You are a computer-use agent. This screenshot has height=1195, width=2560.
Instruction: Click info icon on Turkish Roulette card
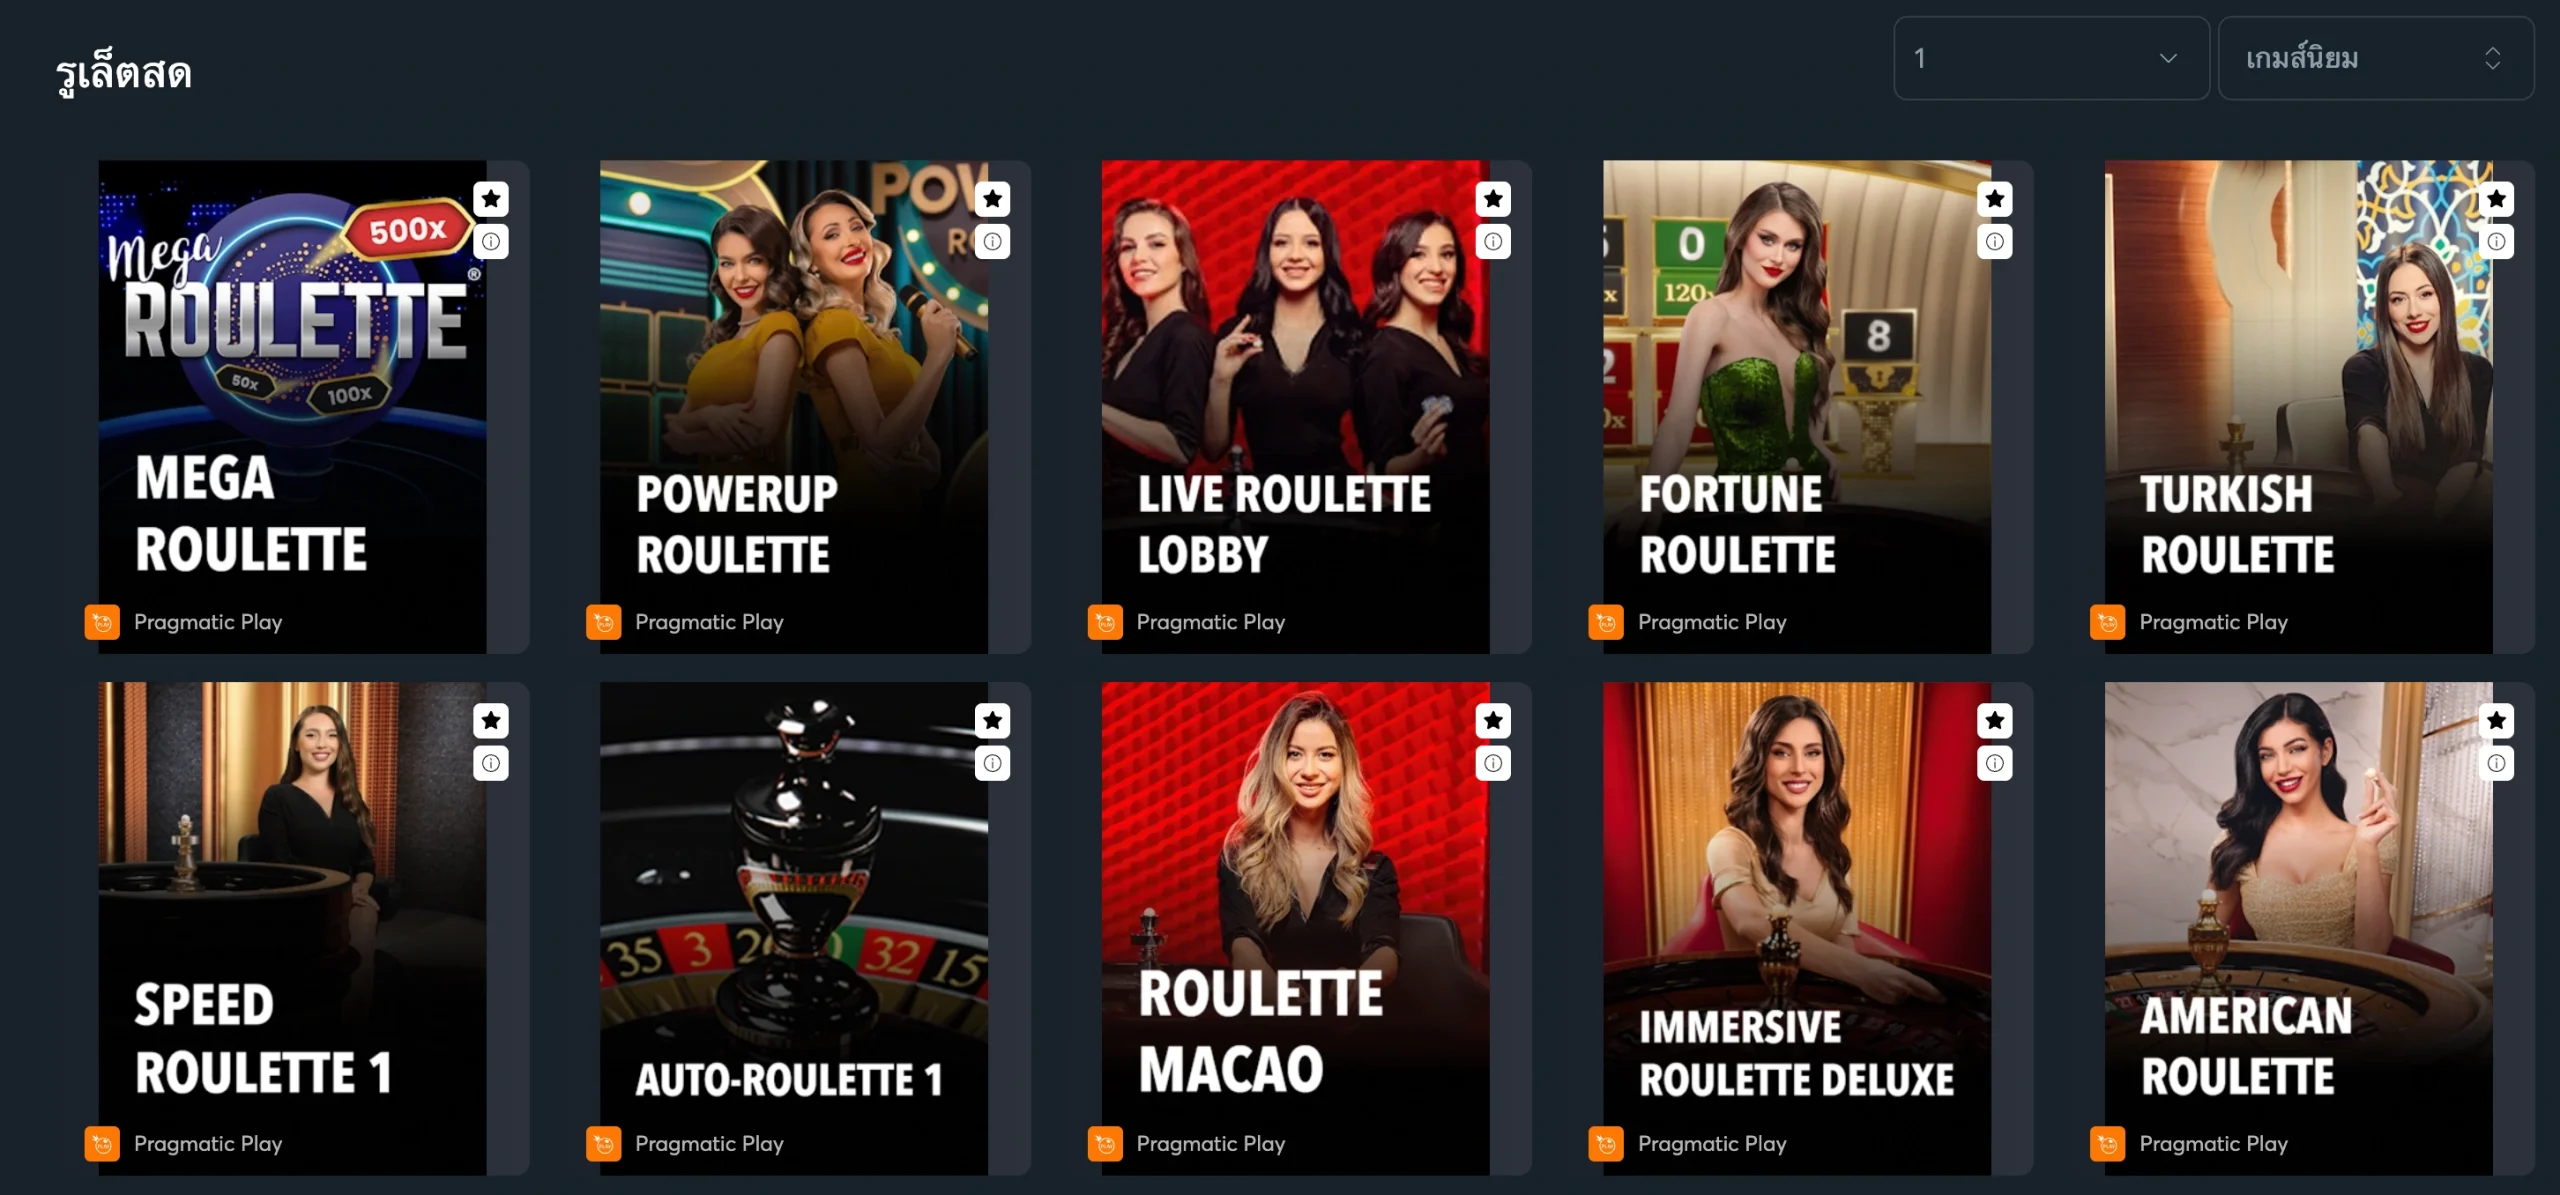2496,241
